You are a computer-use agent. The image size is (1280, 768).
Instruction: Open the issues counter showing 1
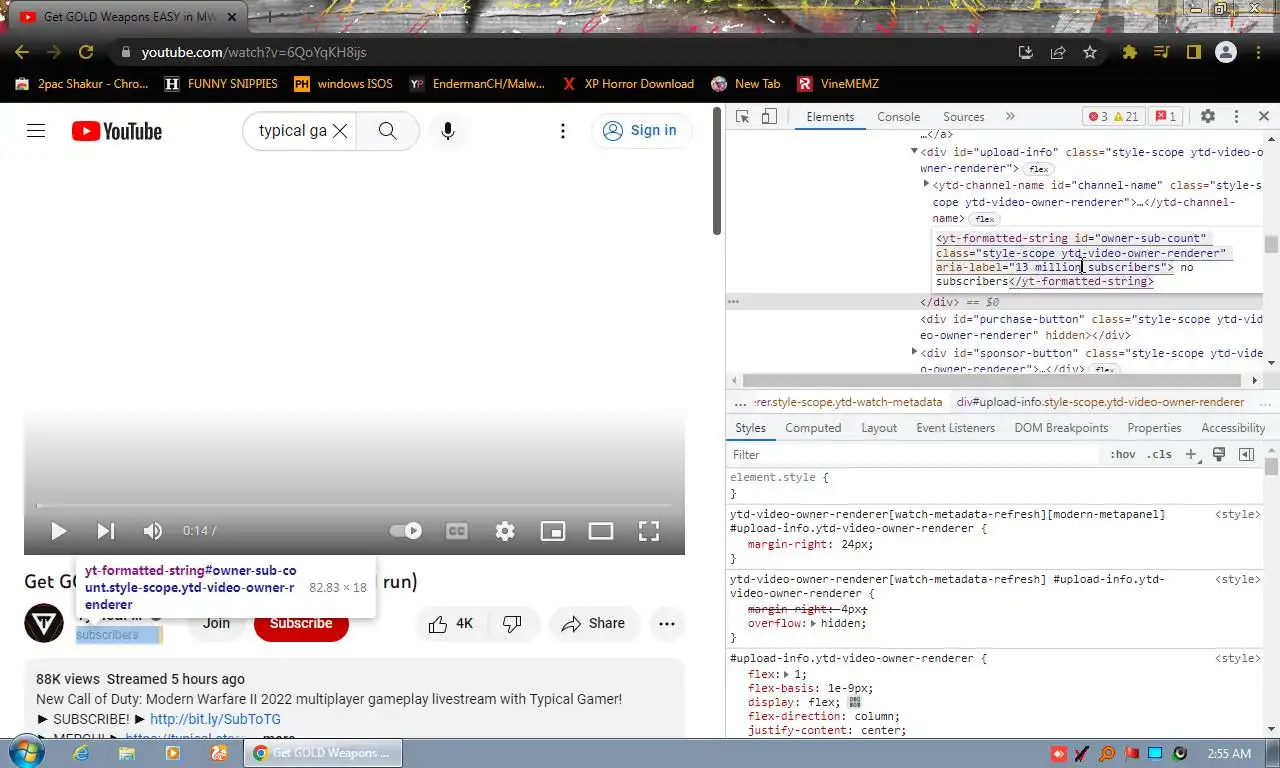tap(1166, 117)
